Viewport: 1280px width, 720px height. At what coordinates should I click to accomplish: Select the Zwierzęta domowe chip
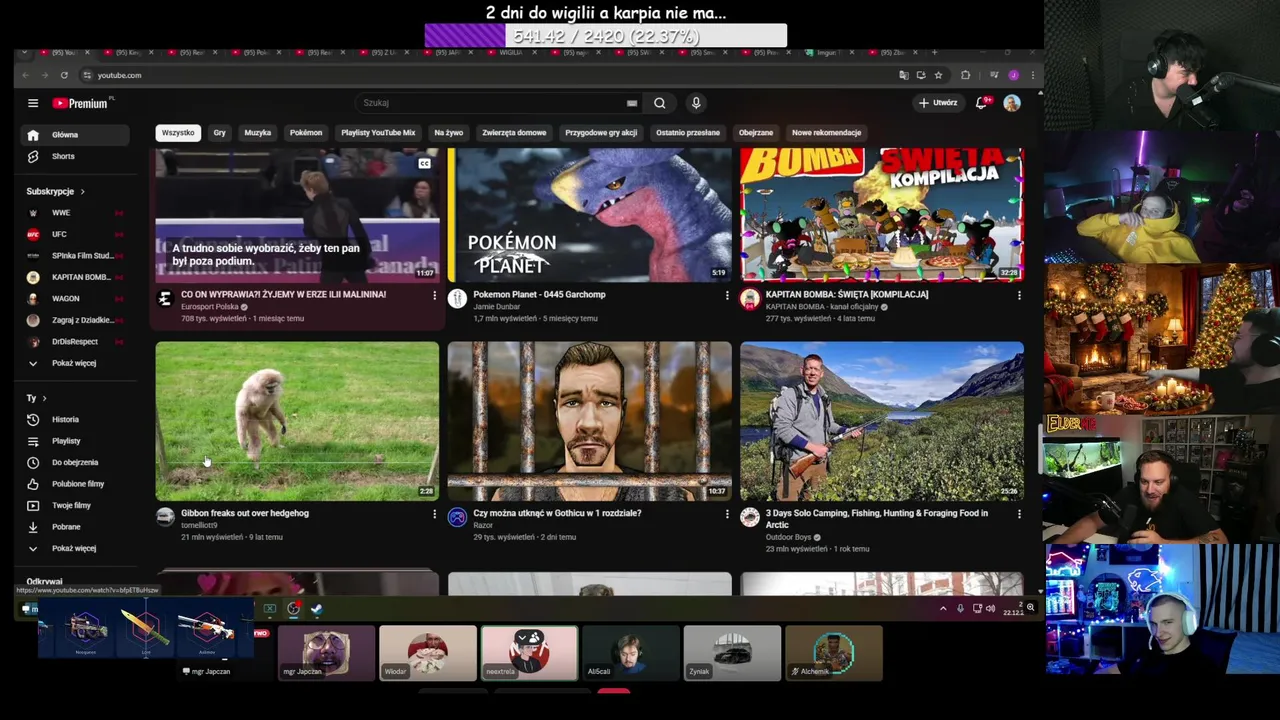(x=514, y=132)
